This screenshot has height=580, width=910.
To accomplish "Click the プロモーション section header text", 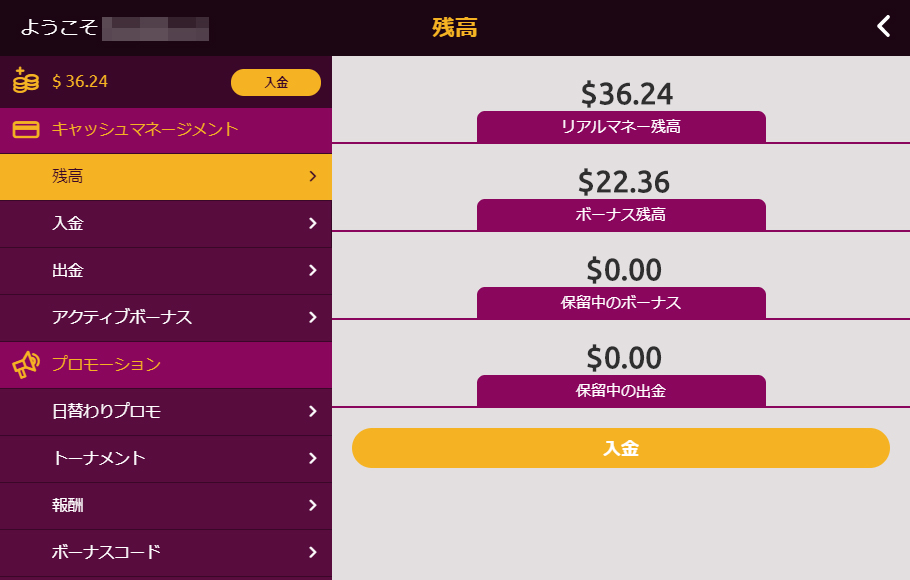I will (x=107, y=365).
